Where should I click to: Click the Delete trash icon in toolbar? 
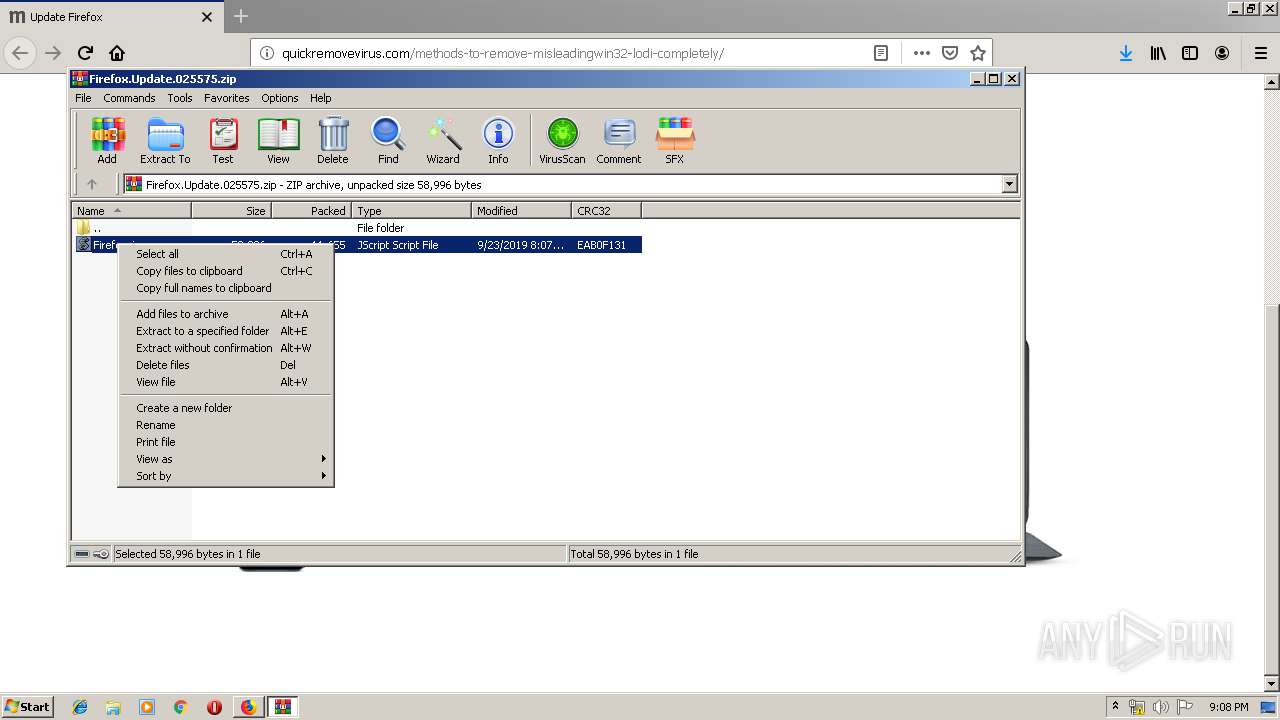333,140
